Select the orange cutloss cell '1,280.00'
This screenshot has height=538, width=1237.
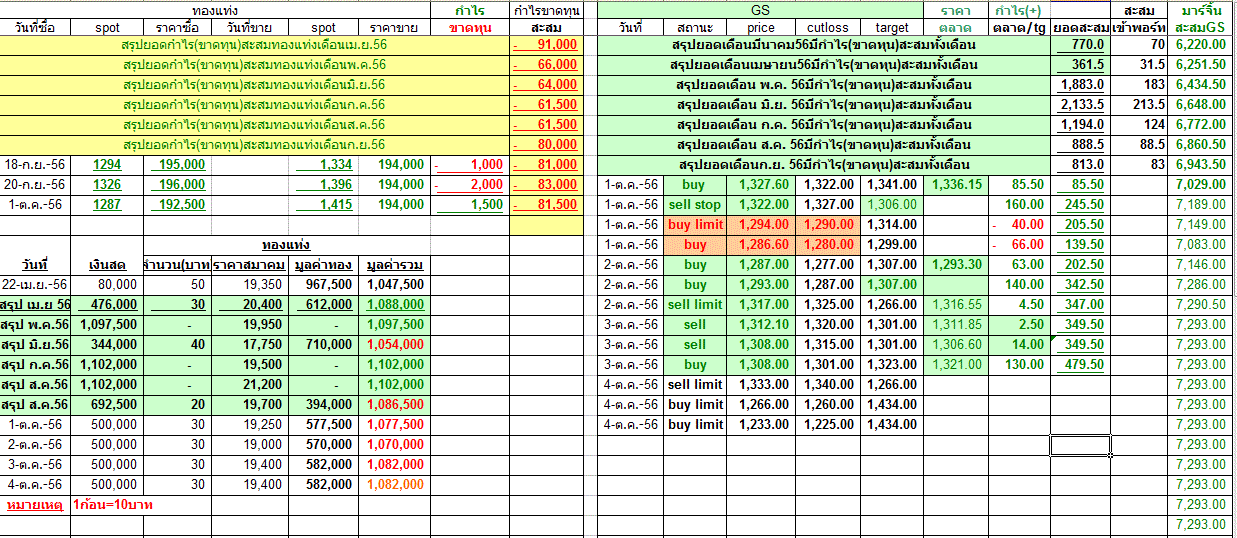point(827,244)
